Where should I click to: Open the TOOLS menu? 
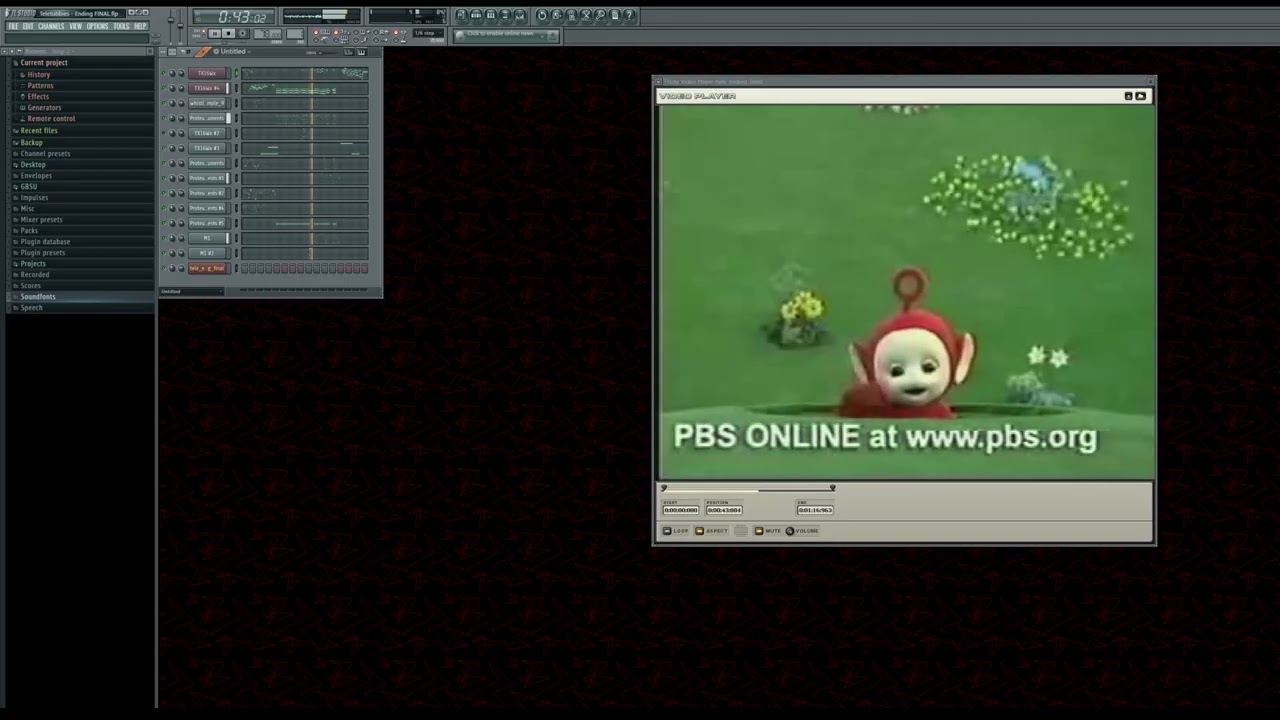[x=121, y=26]
